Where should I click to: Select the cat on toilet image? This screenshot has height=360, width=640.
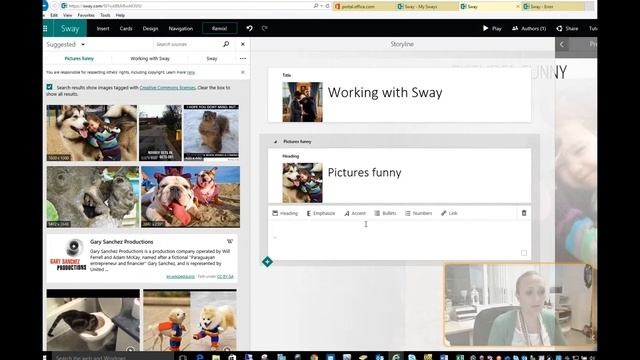93,320
